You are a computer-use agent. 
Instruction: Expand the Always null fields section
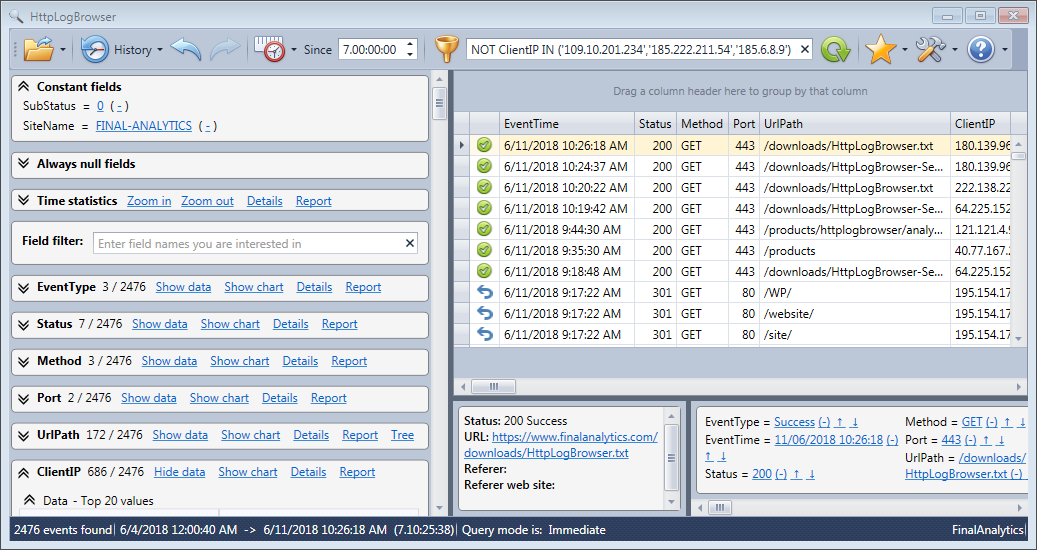(x=24, y=163)
